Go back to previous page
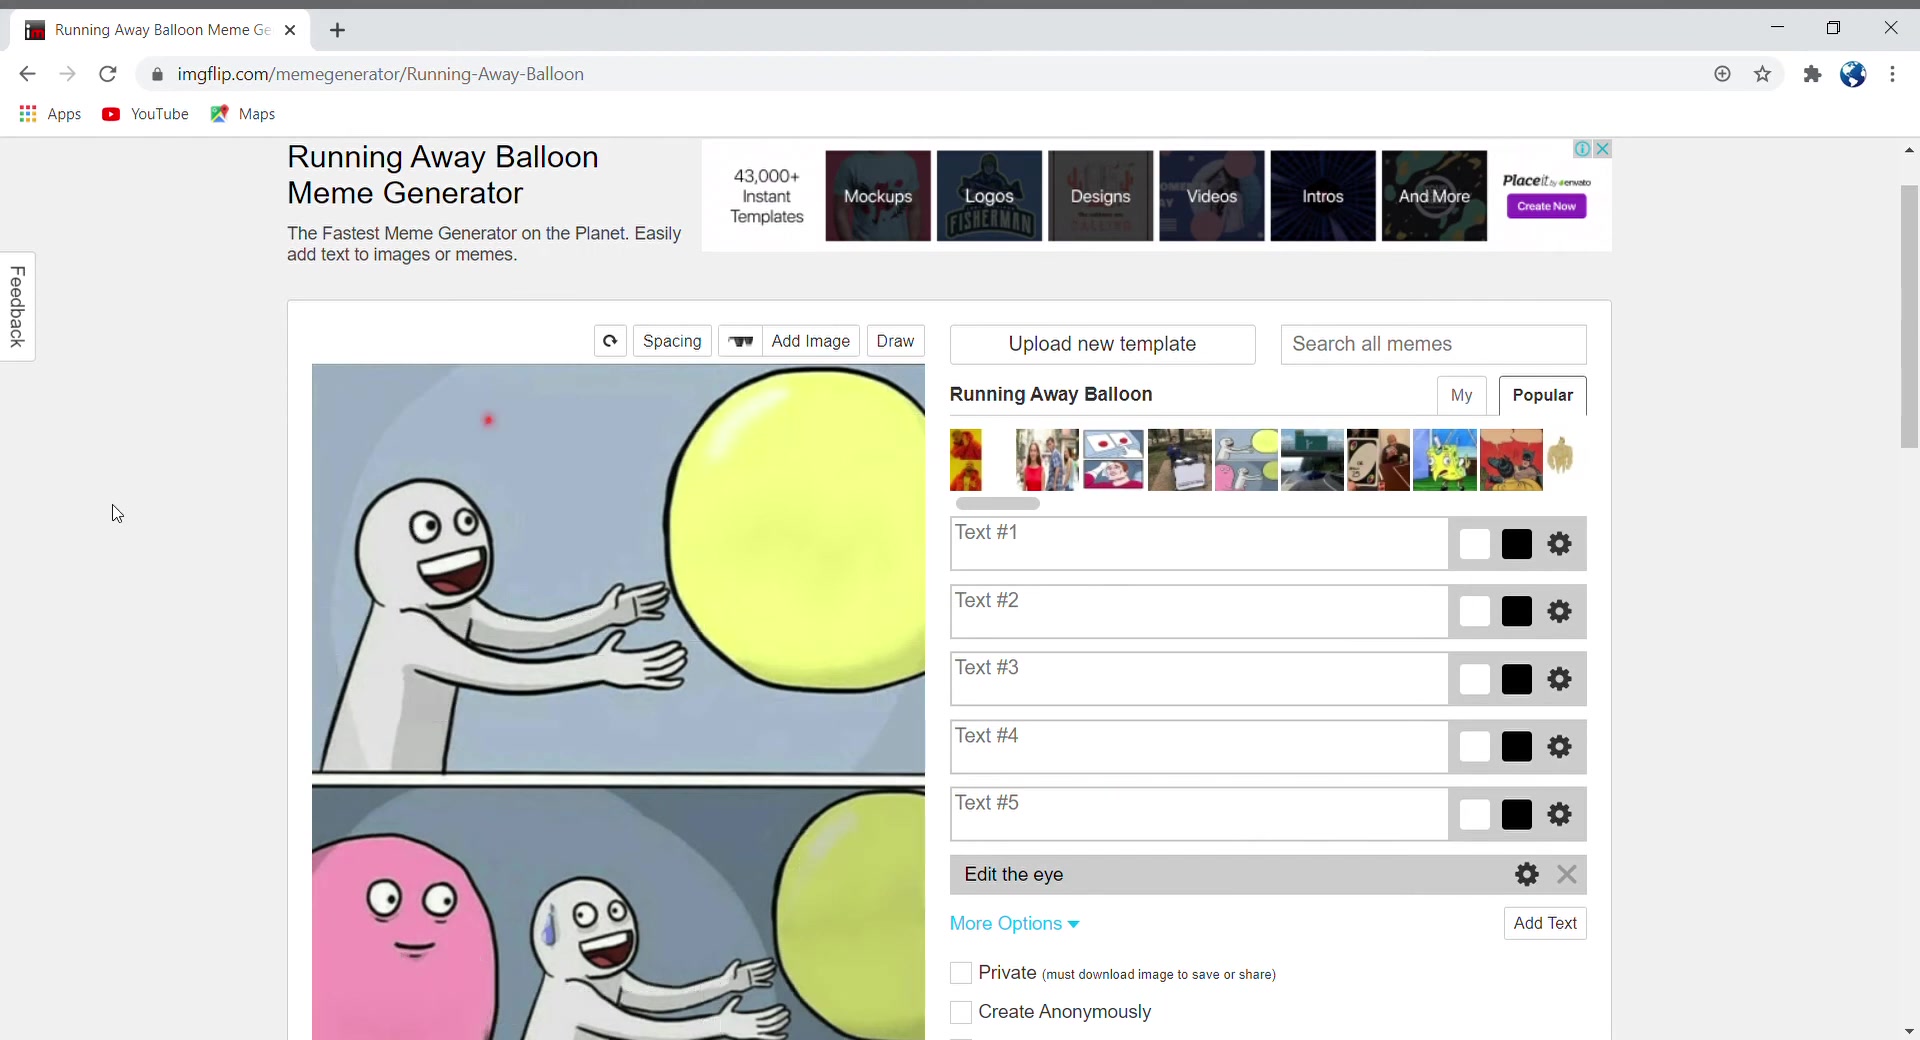Screen dimensions: 1920x1040 (27, 74)
